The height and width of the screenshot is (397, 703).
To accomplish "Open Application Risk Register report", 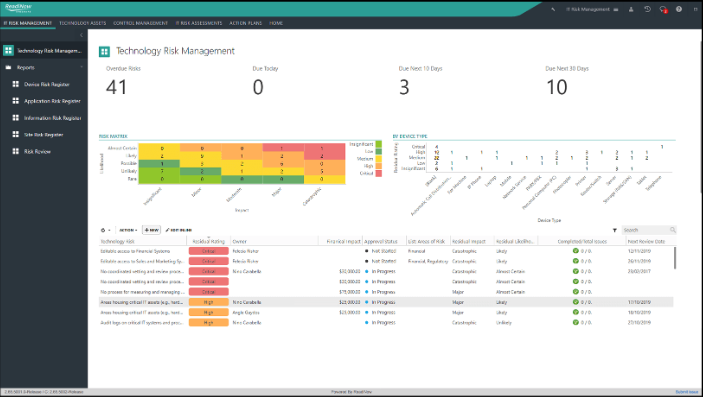I will [52, 101].
